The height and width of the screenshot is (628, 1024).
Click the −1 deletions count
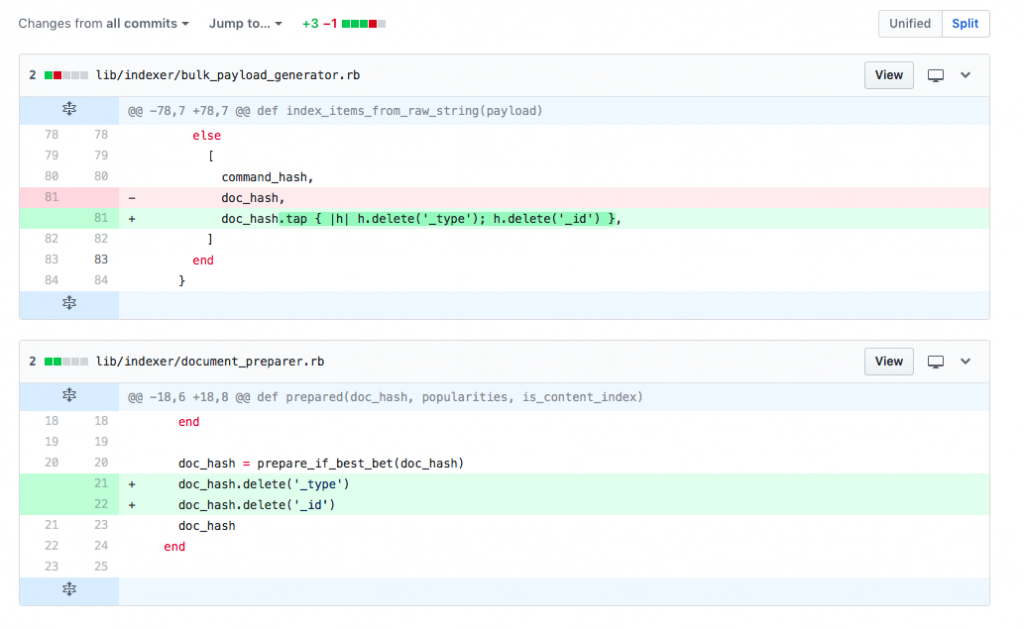tap(330, 24)
